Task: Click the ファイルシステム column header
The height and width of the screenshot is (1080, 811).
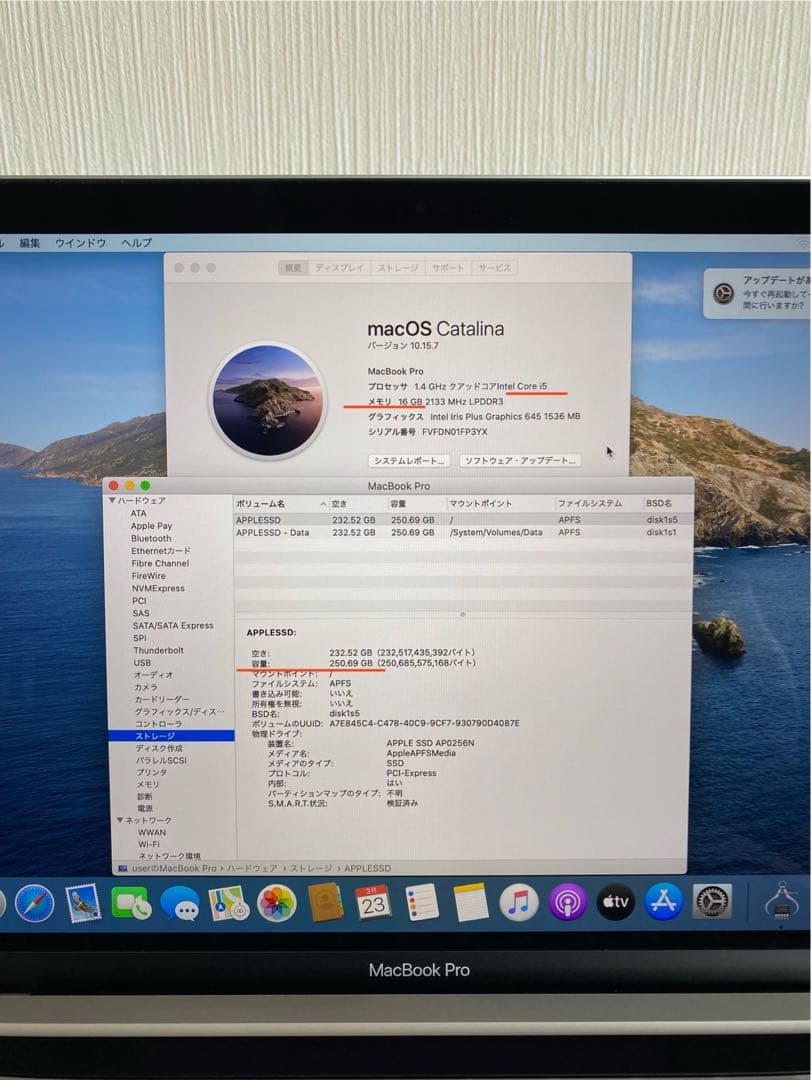Action: point(598,504)
